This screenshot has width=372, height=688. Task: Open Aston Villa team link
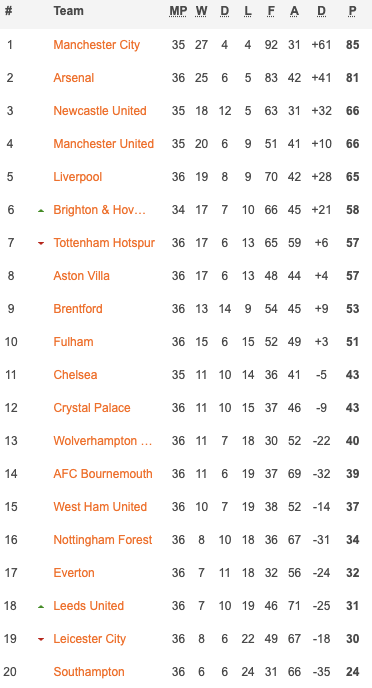point(82,276)
